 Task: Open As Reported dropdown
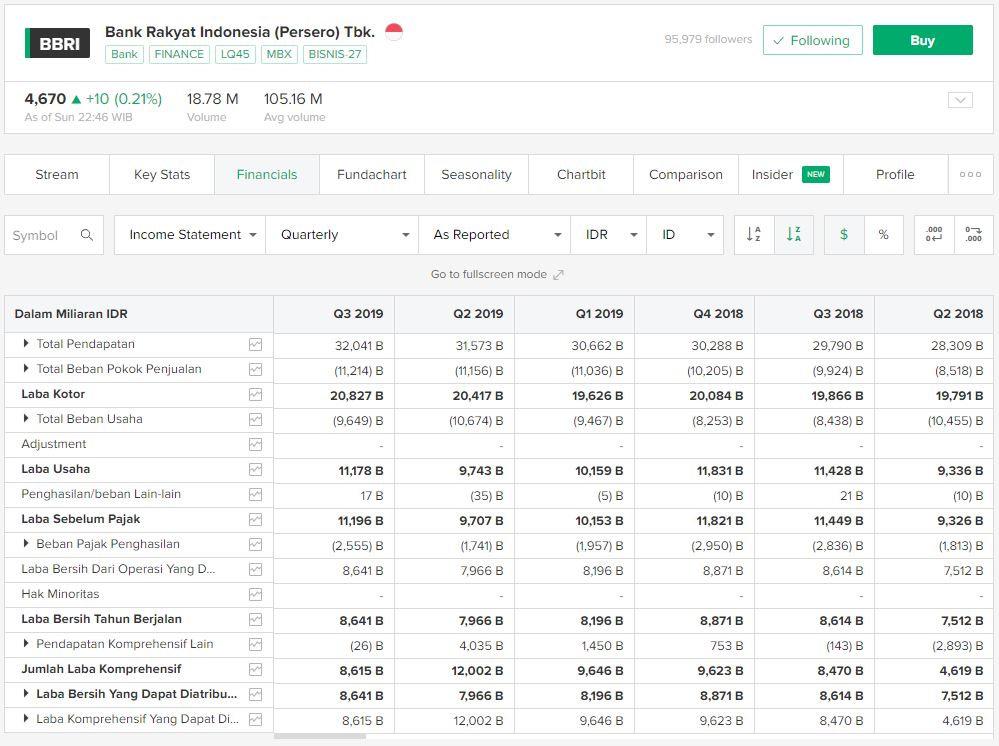[x=494, y=234]
